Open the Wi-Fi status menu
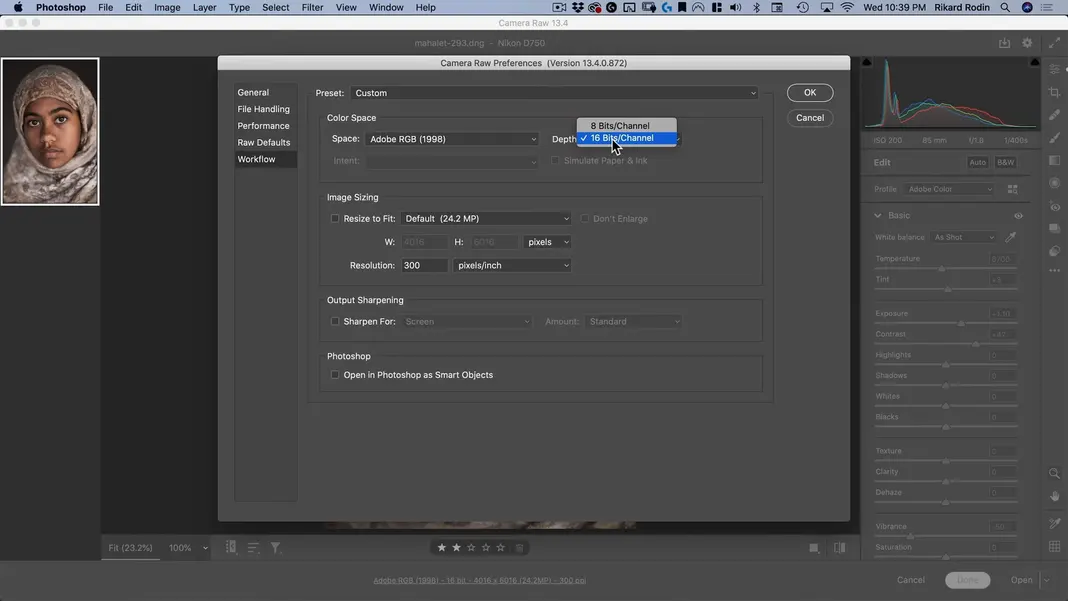This screenshot has width=1068, height=601. pos(847,7)
